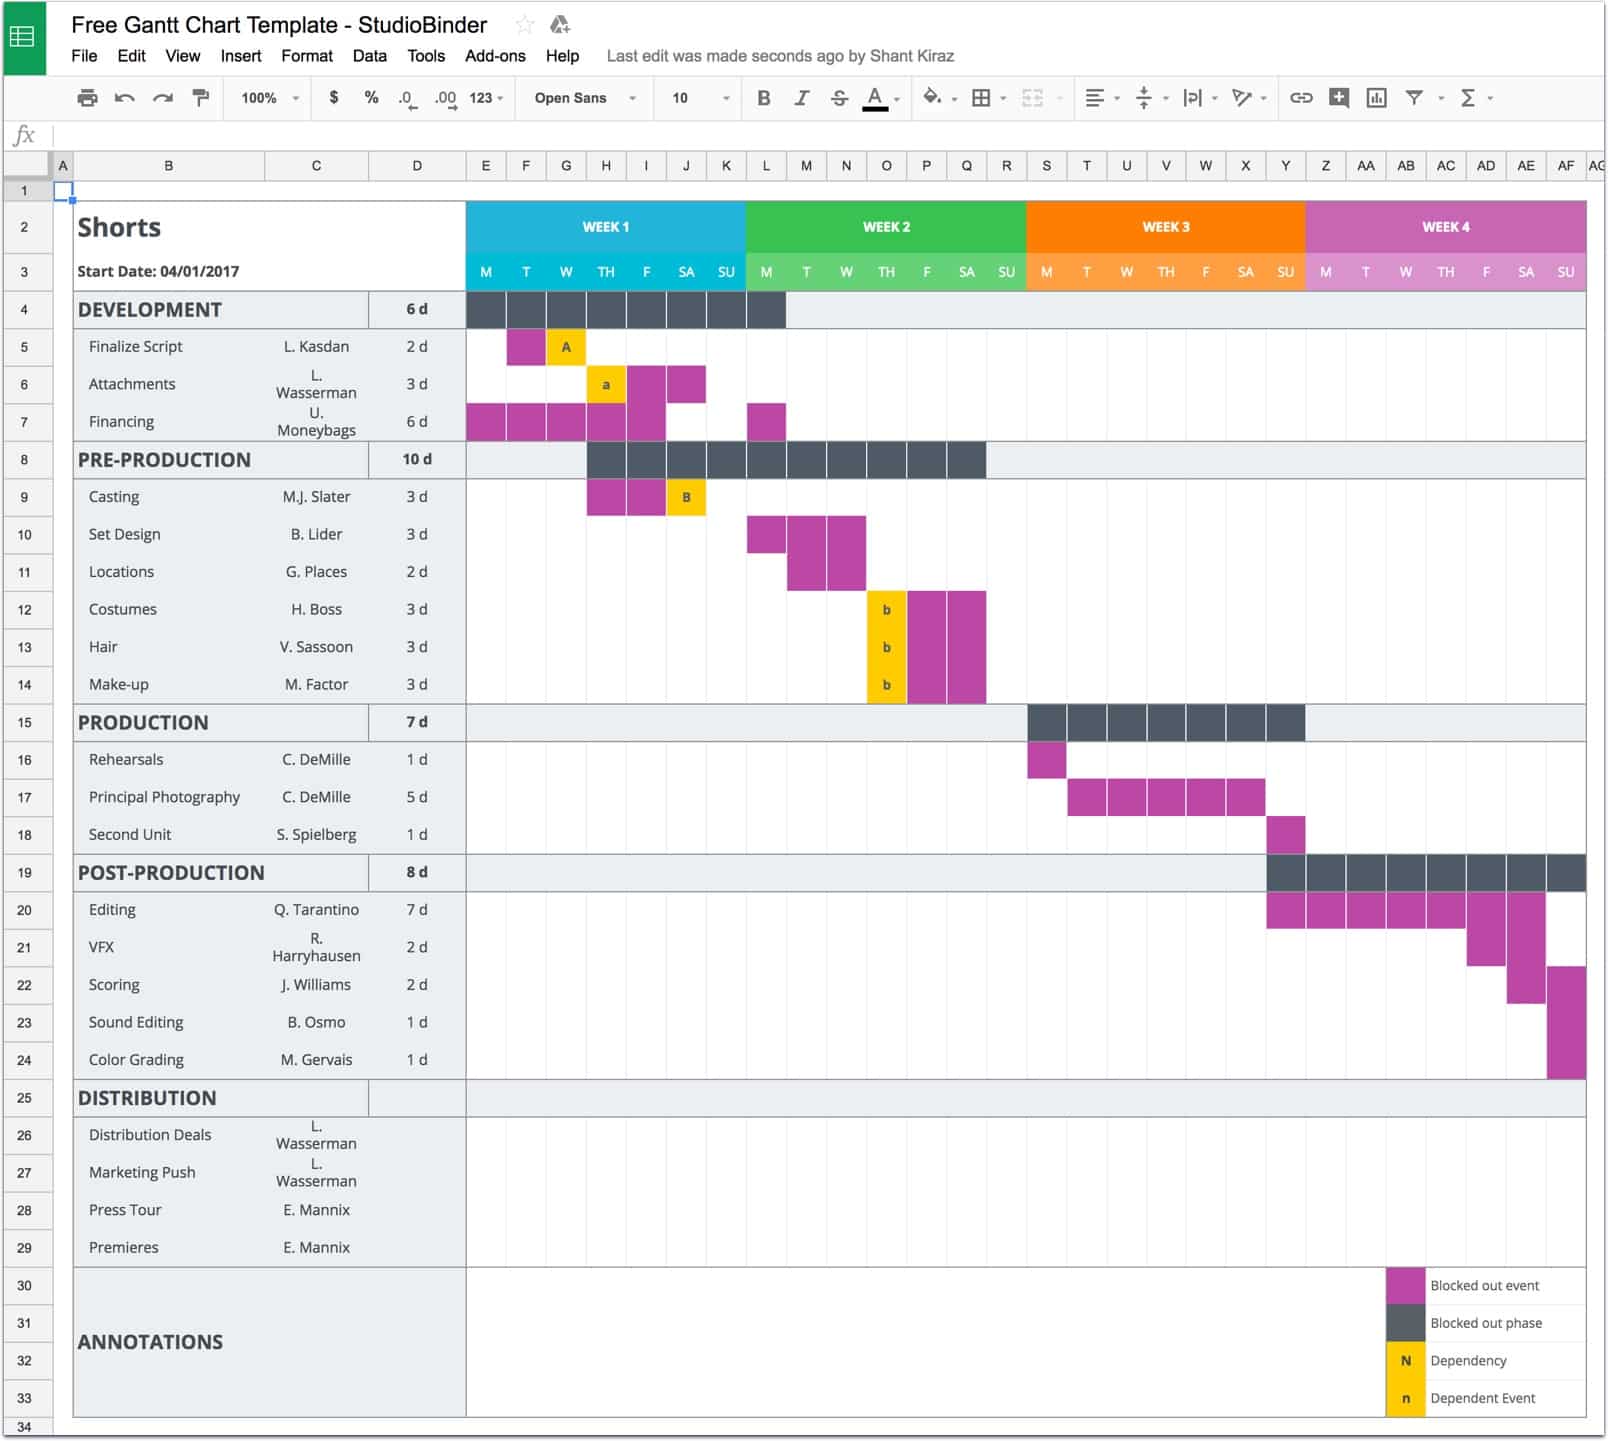Select the Print icon

pos(86,98)
